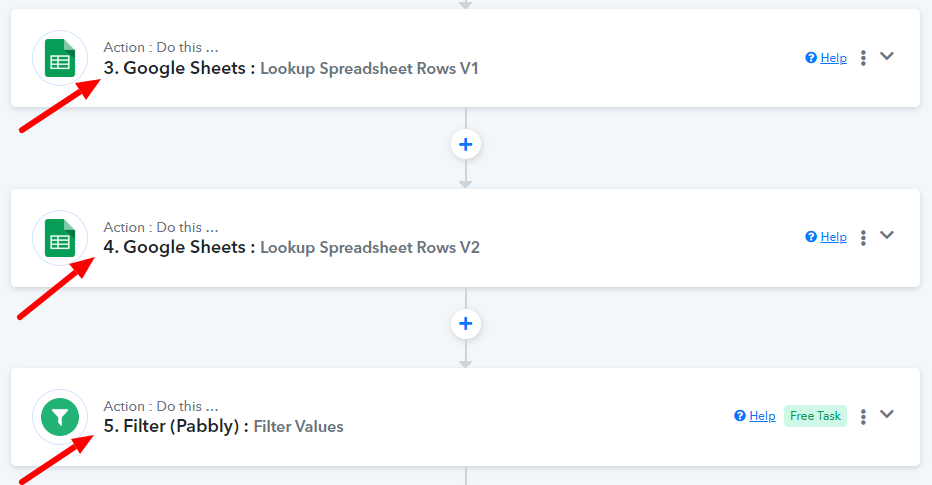Screen dimensions: 932x485
Task: Click the help question-mark icon in step 4
Action: tap(811, 237)
